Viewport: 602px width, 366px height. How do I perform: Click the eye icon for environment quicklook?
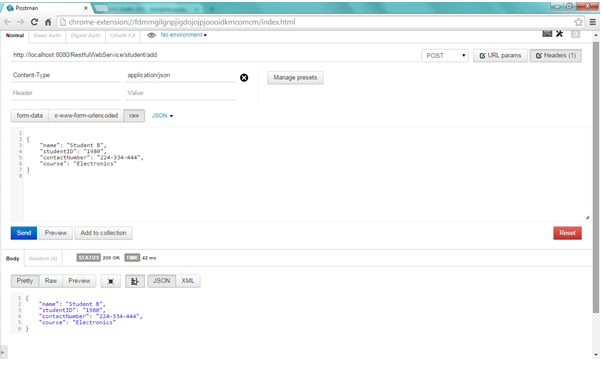(152, 35)
